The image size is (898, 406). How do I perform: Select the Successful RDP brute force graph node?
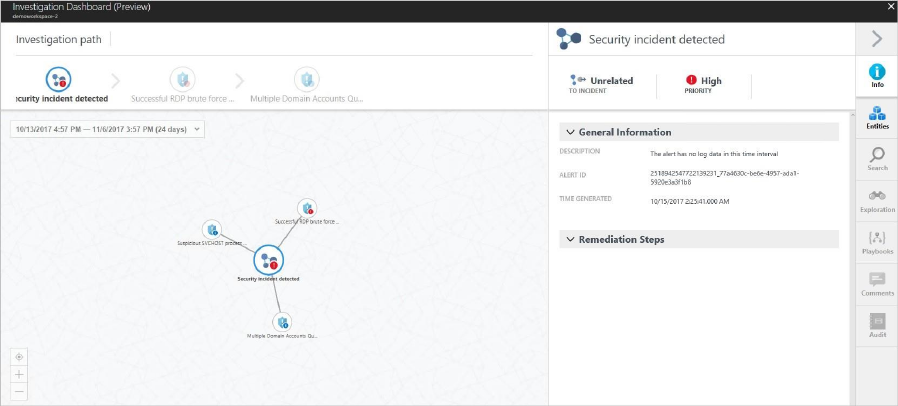coord(307,208)
